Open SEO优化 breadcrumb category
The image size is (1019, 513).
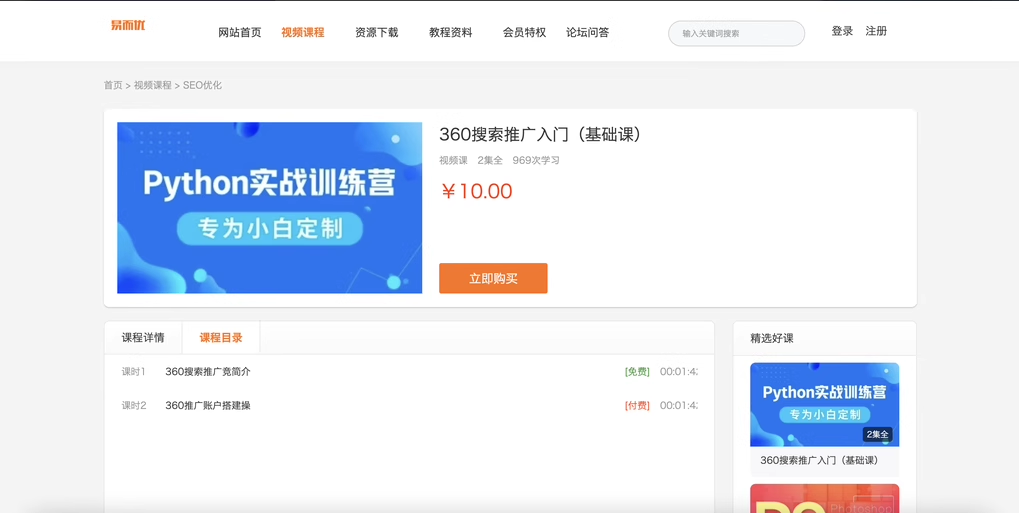(202, 85)
